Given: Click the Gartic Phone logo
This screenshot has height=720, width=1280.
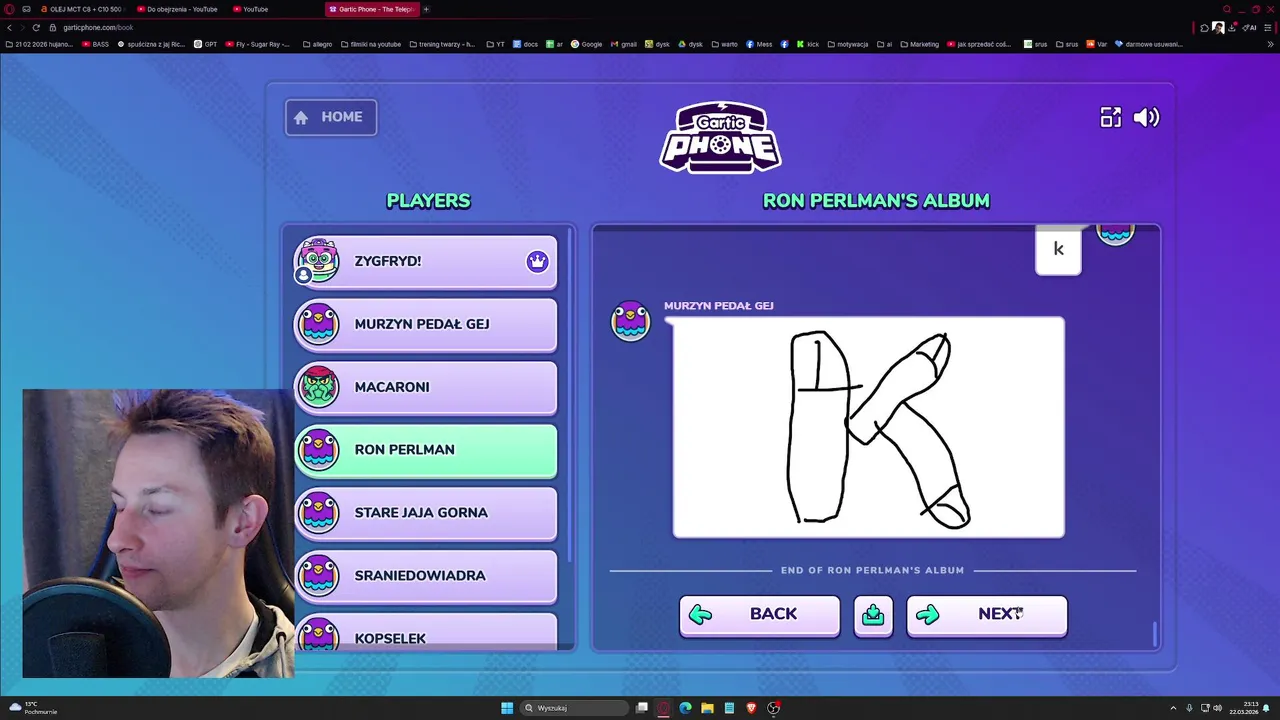Looking at the screenshot, I should tap(720, 137).
